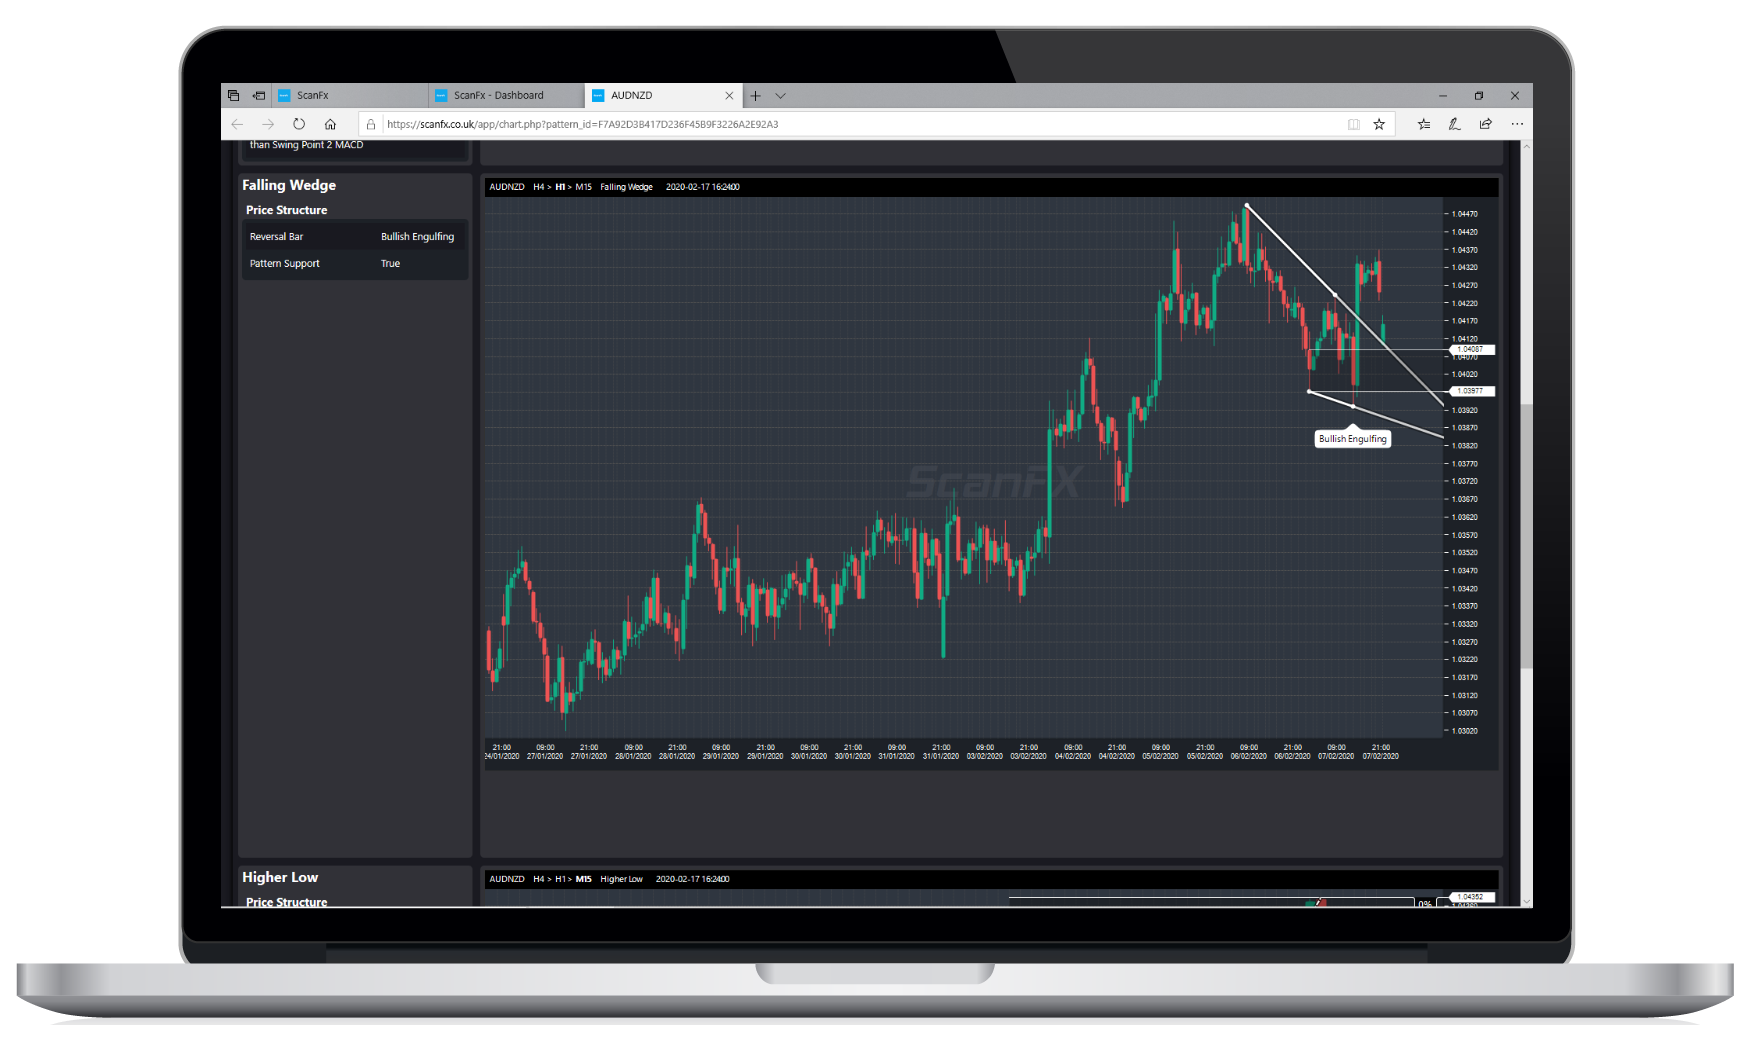Show the tabs you've set aside
The width and height of the screenshot is (1751, 1050).
pyautogui.click(x=233, y=96)
